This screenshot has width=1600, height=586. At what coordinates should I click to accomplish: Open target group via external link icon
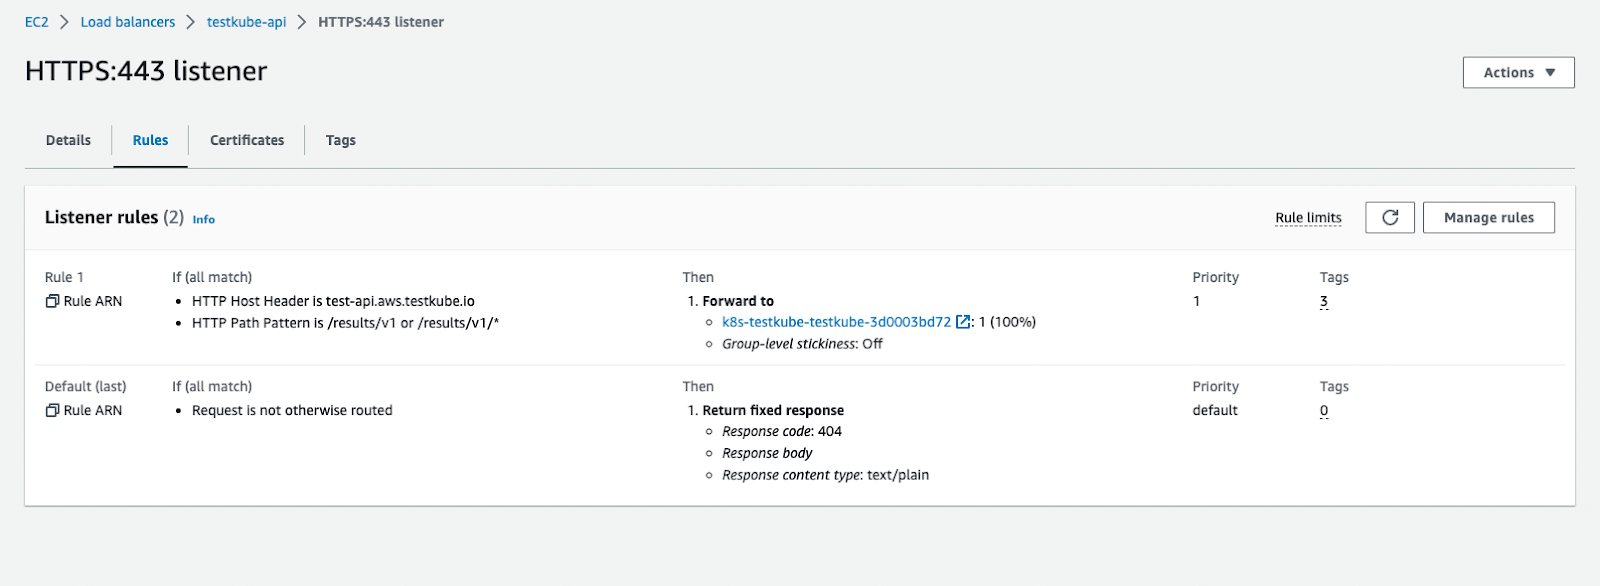[961, 322]
